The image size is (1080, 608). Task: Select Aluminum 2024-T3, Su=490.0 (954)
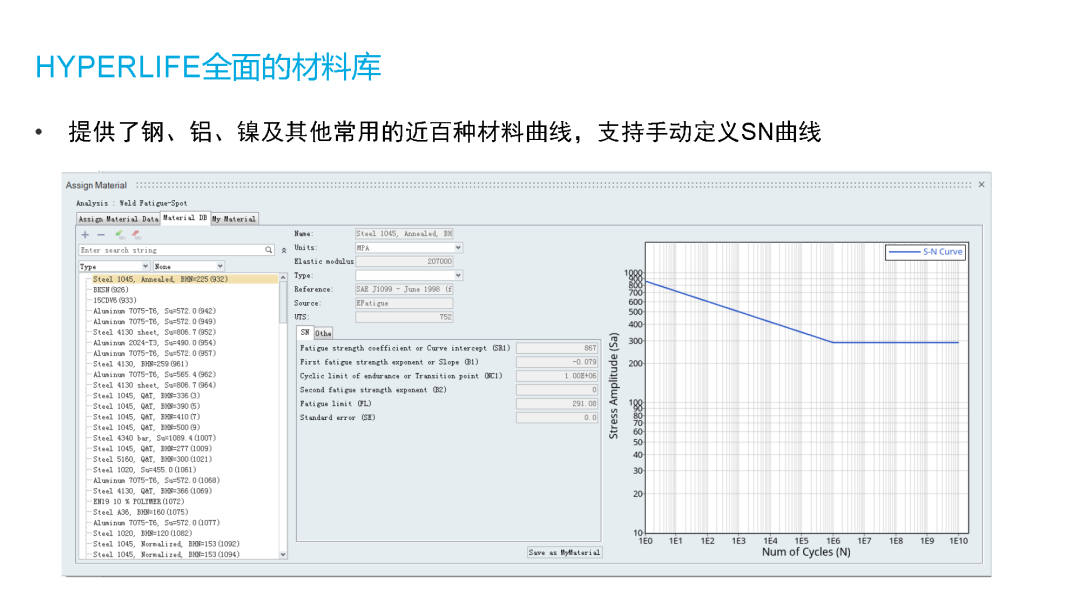click(154, 343)
